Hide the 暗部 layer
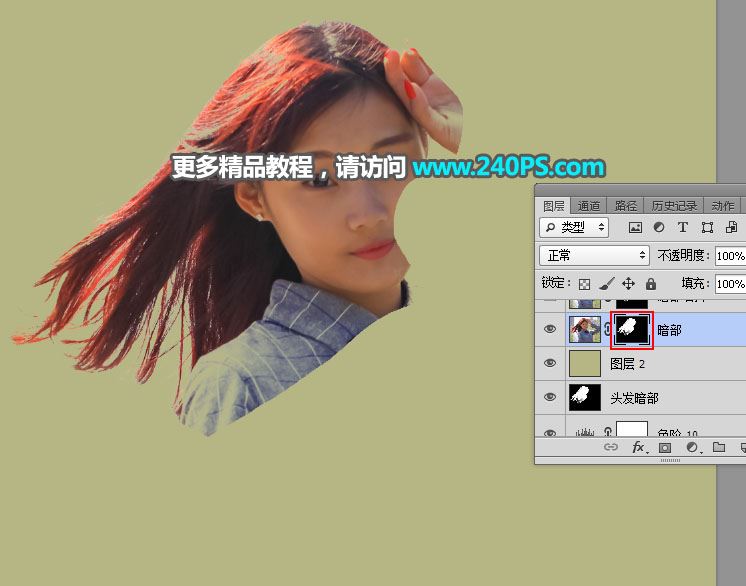The width and height of the screenshot is (746, 586). tap(550, 329)
